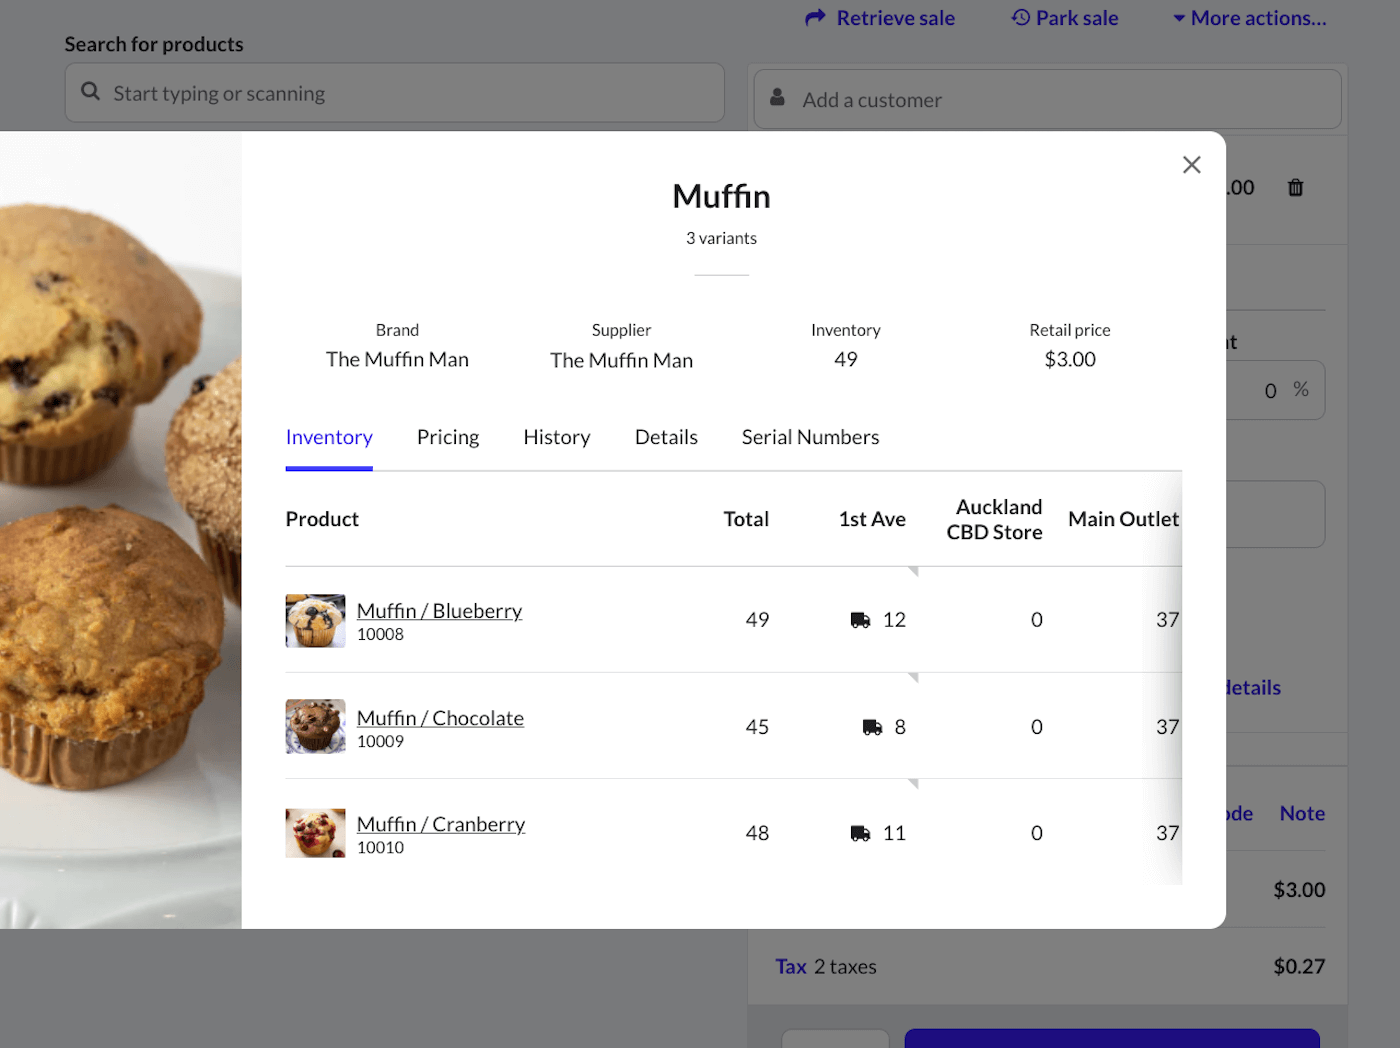
Task: Focus the product search field
Action: point(410,93)
